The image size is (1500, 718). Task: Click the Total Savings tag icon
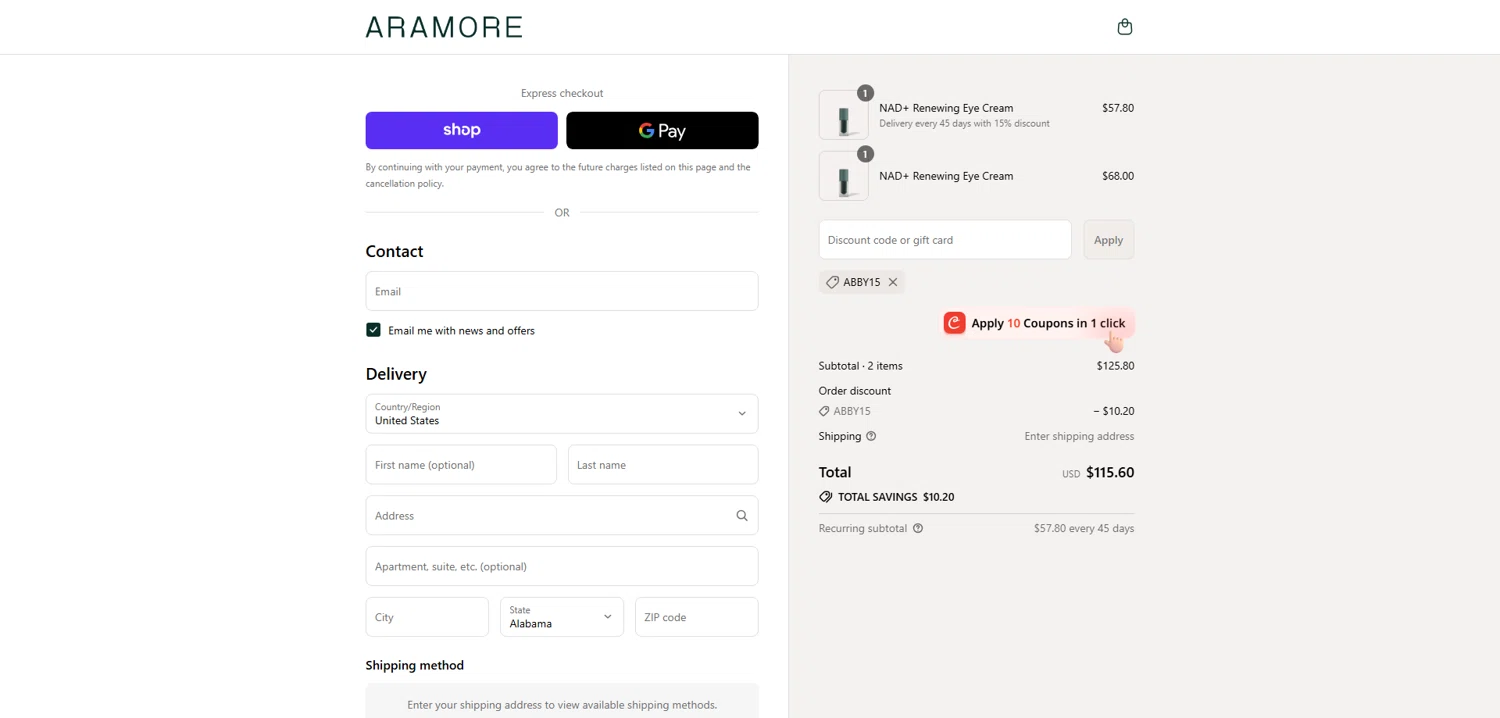[x=826, y=497]
